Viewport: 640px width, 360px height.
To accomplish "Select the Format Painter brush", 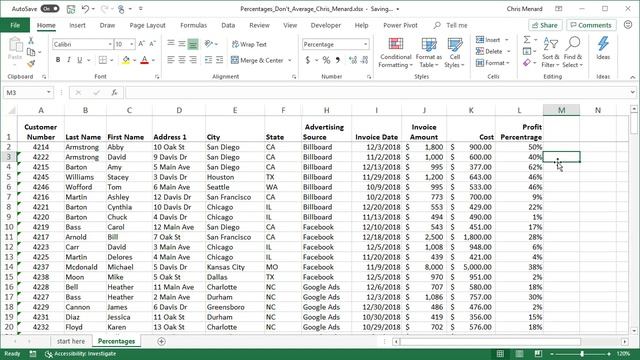I will point(31,63).
